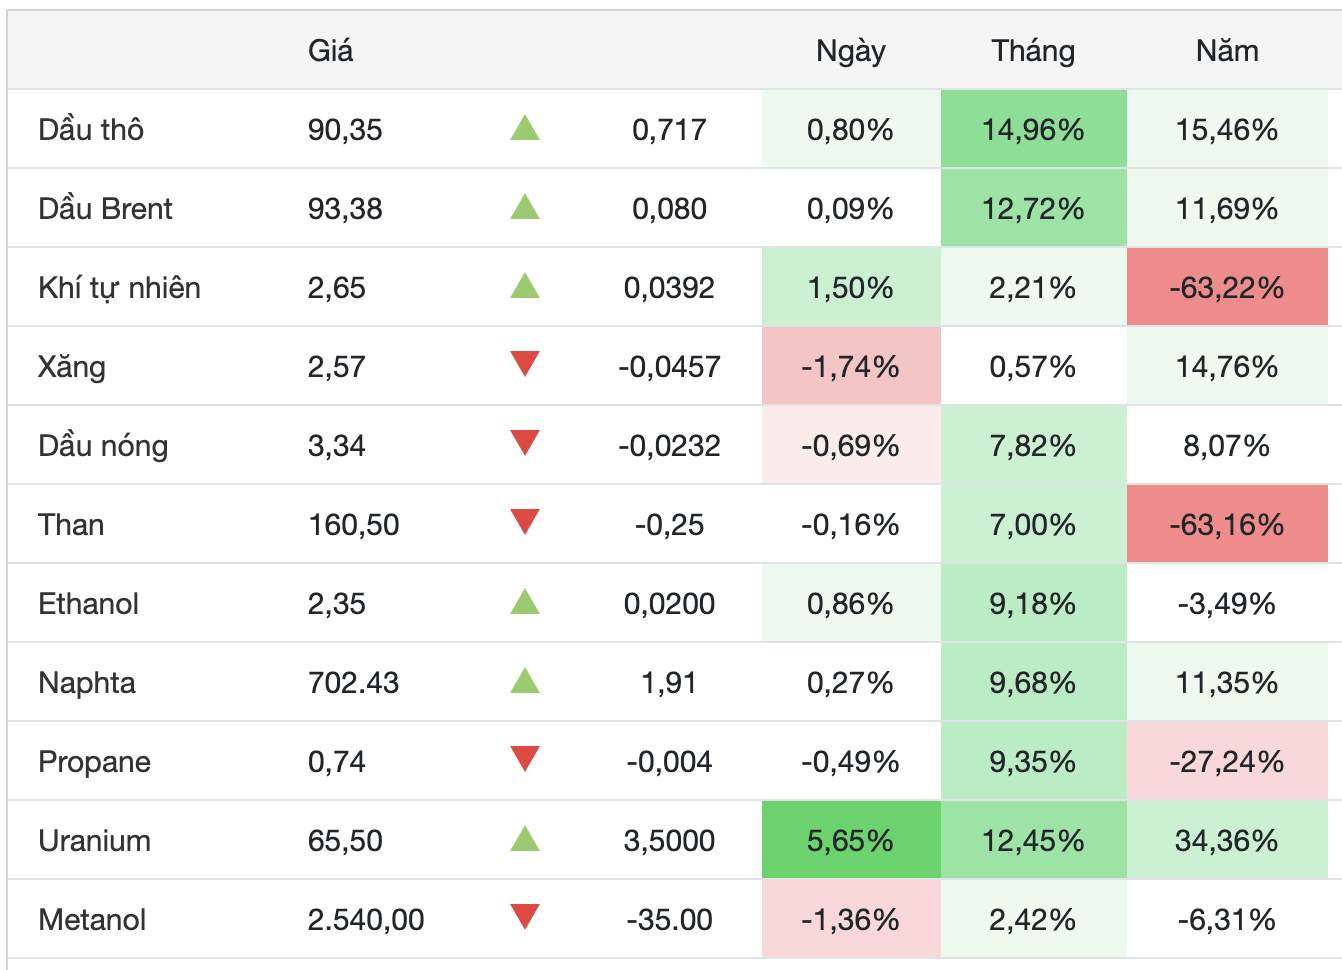Click the green up arrow for Ethanol

(525, 601)
